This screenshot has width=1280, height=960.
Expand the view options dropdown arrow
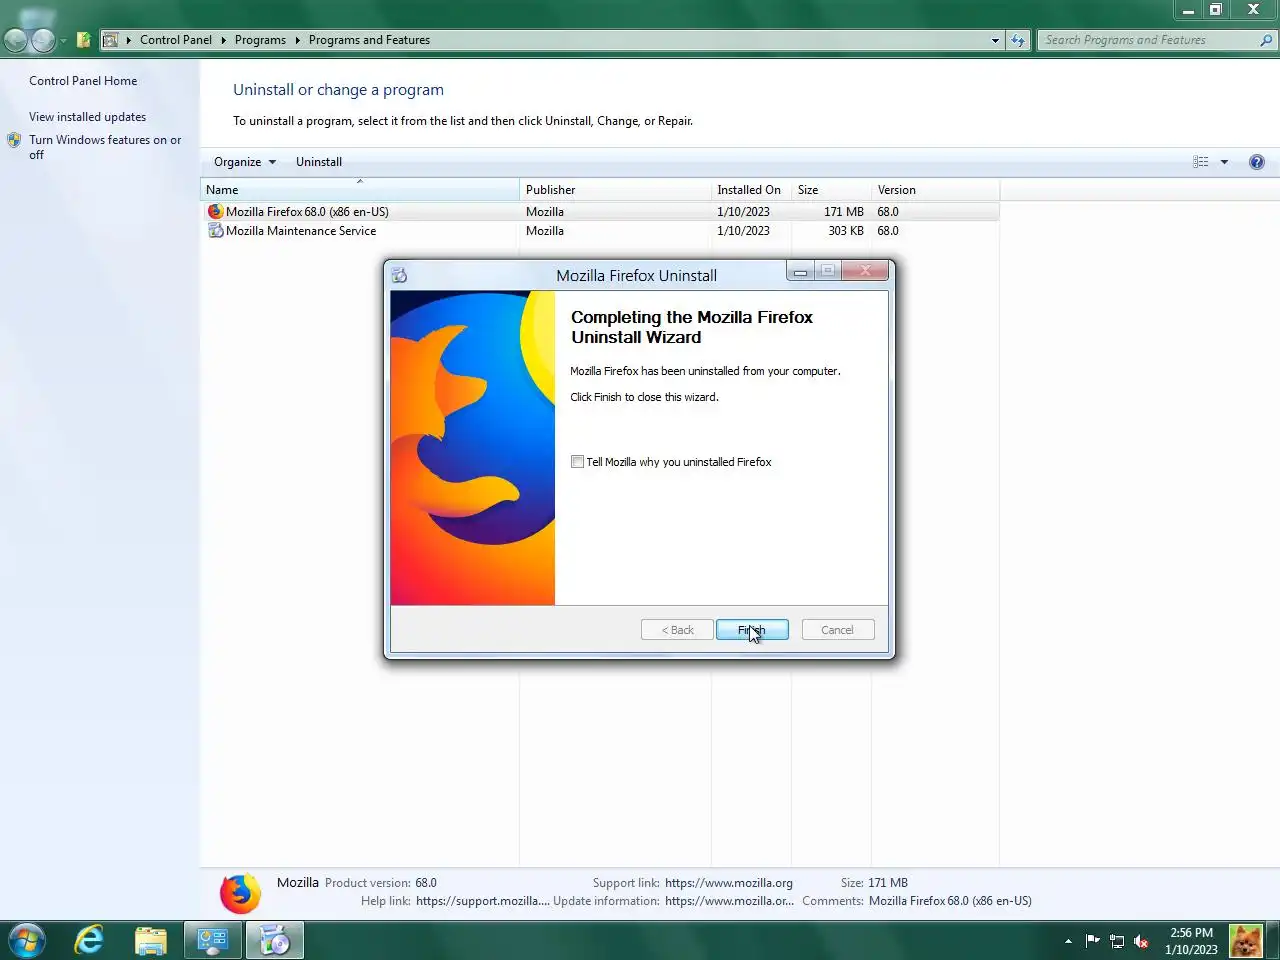click(1224, 162)
